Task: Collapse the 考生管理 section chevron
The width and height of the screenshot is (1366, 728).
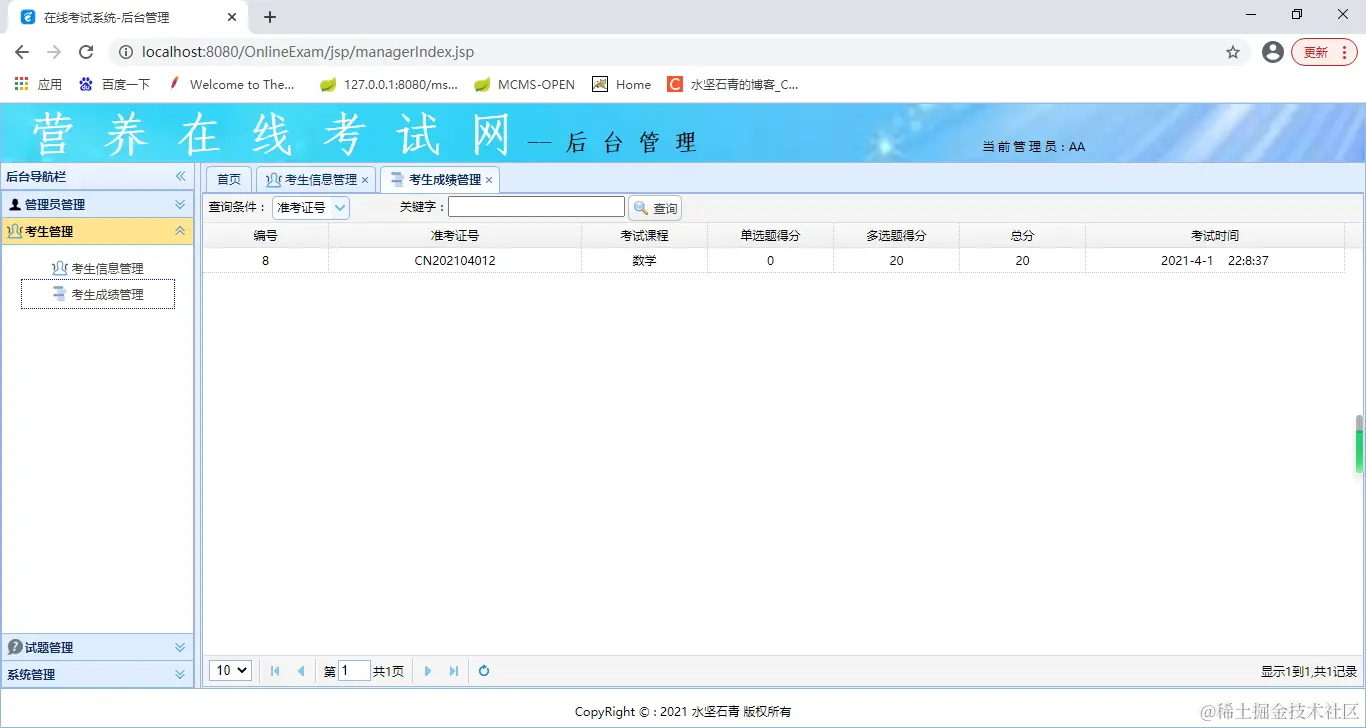Action: [180, 230]
